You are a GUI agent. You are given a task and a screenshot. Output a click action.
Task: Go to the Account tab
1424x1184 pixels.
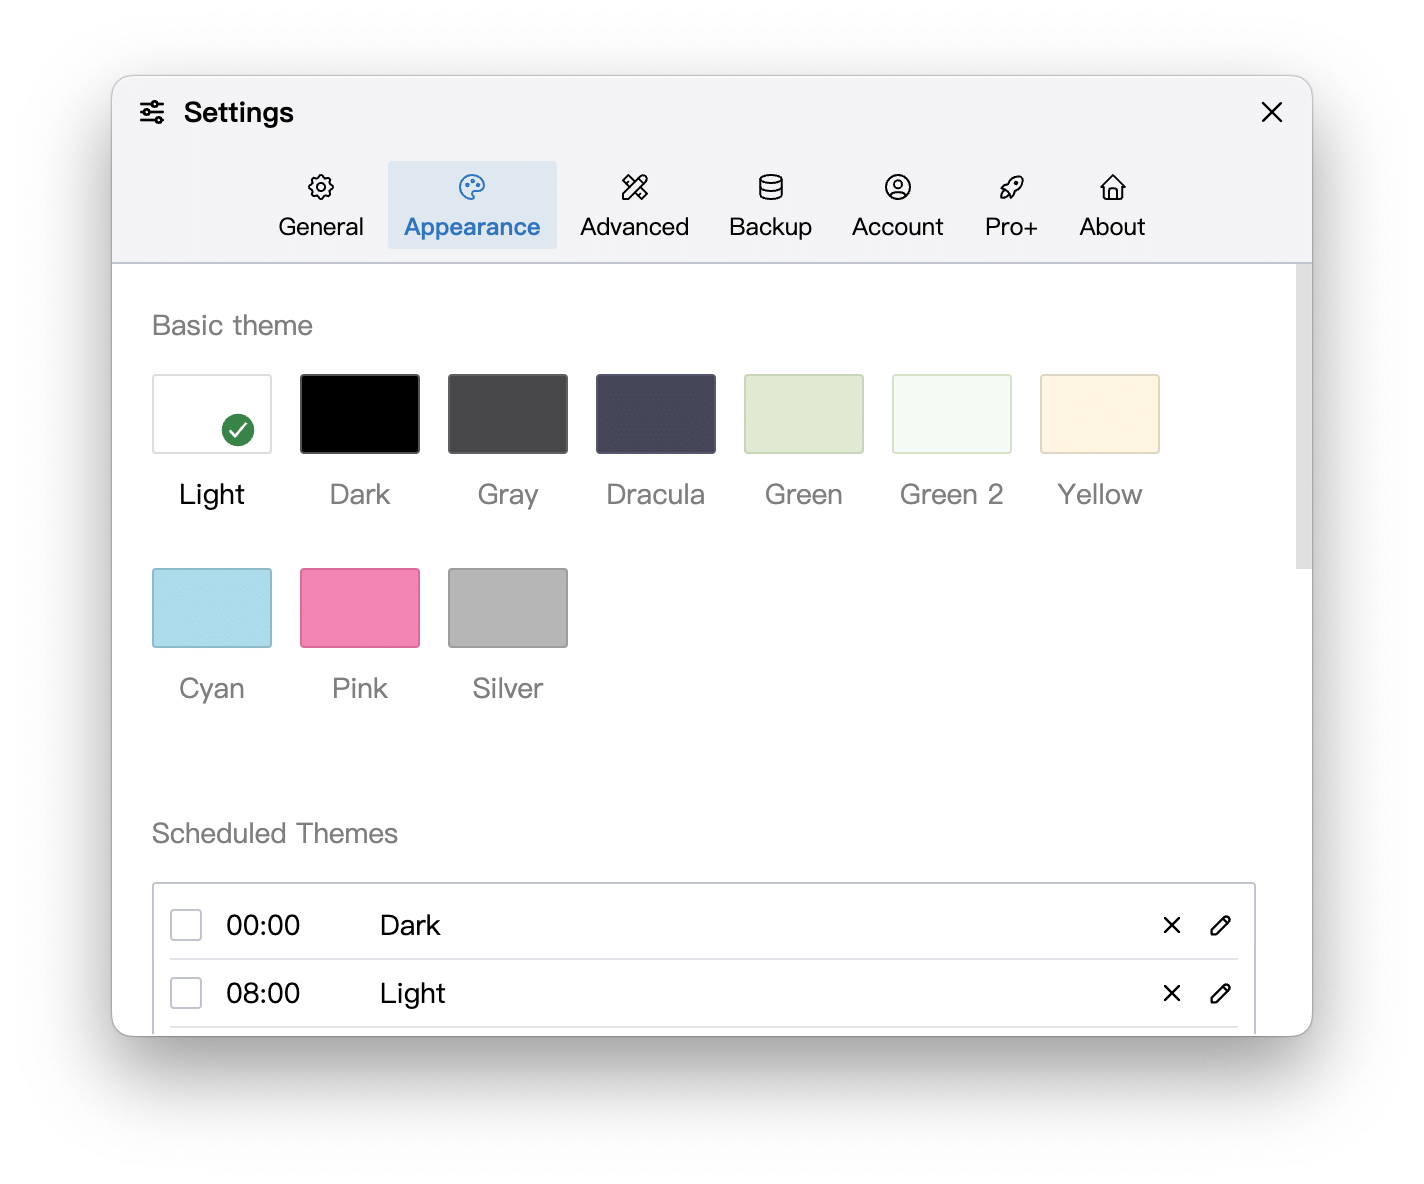(898, 206)
